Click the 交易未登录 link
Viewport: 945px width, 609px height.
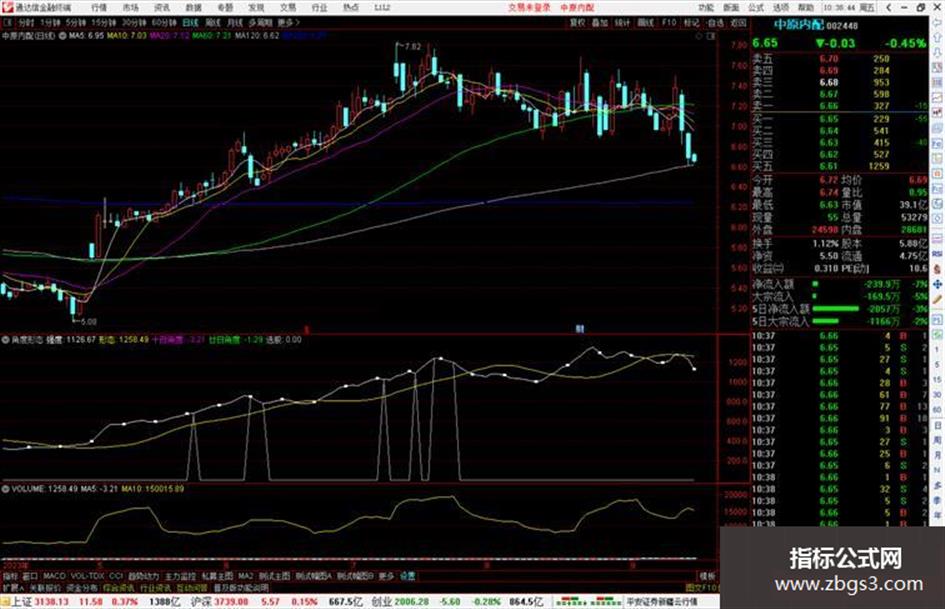click(529, 7)
